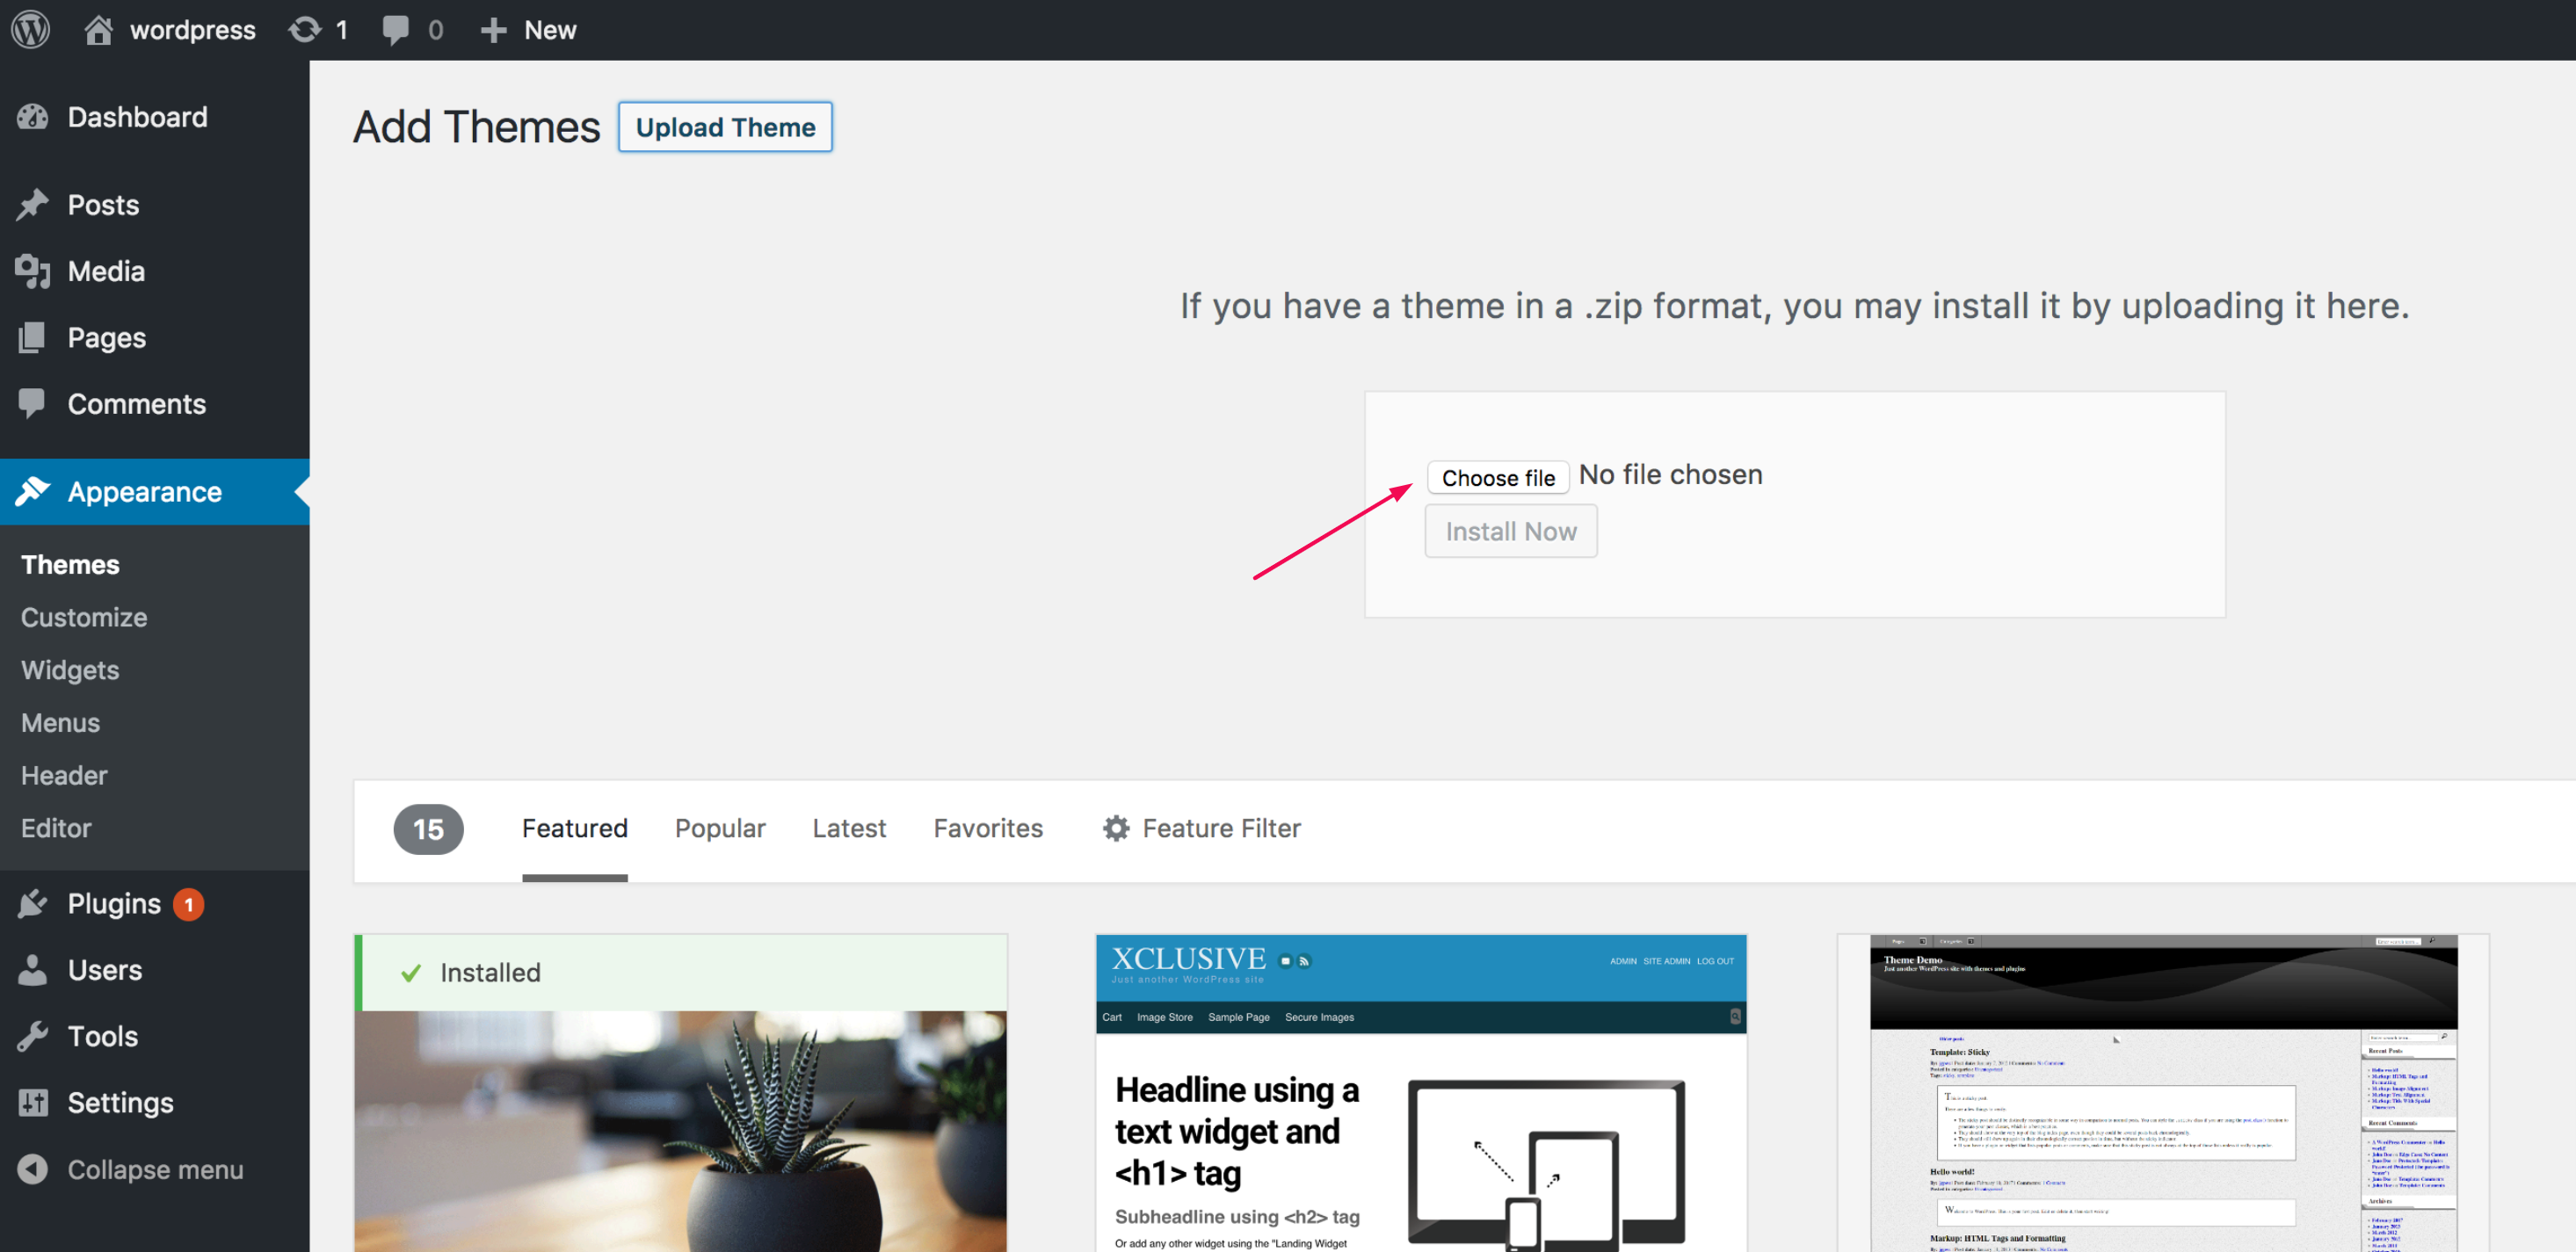Click the comments count 0 in admin bar
This screenshot has width=2576, height=1252.
pyautogui.click(x=435, y=30)
